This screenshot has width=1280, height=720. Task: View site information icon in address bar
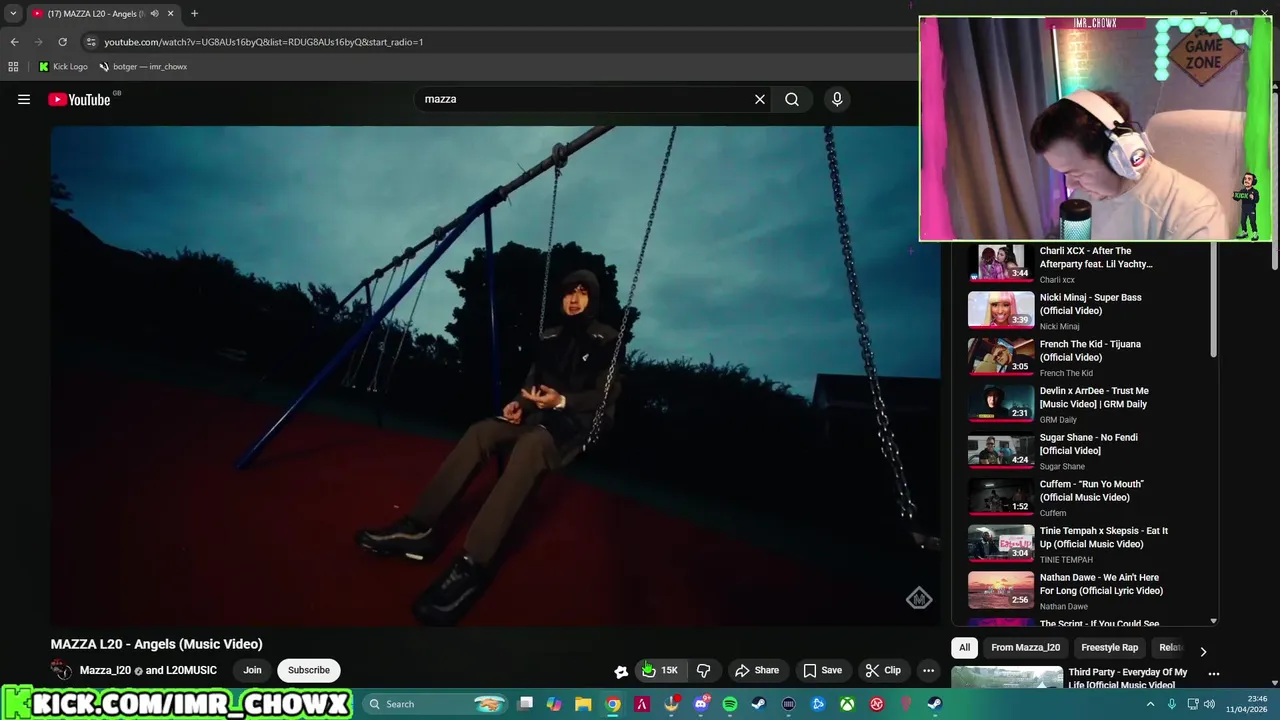click(x=91, y=42)
